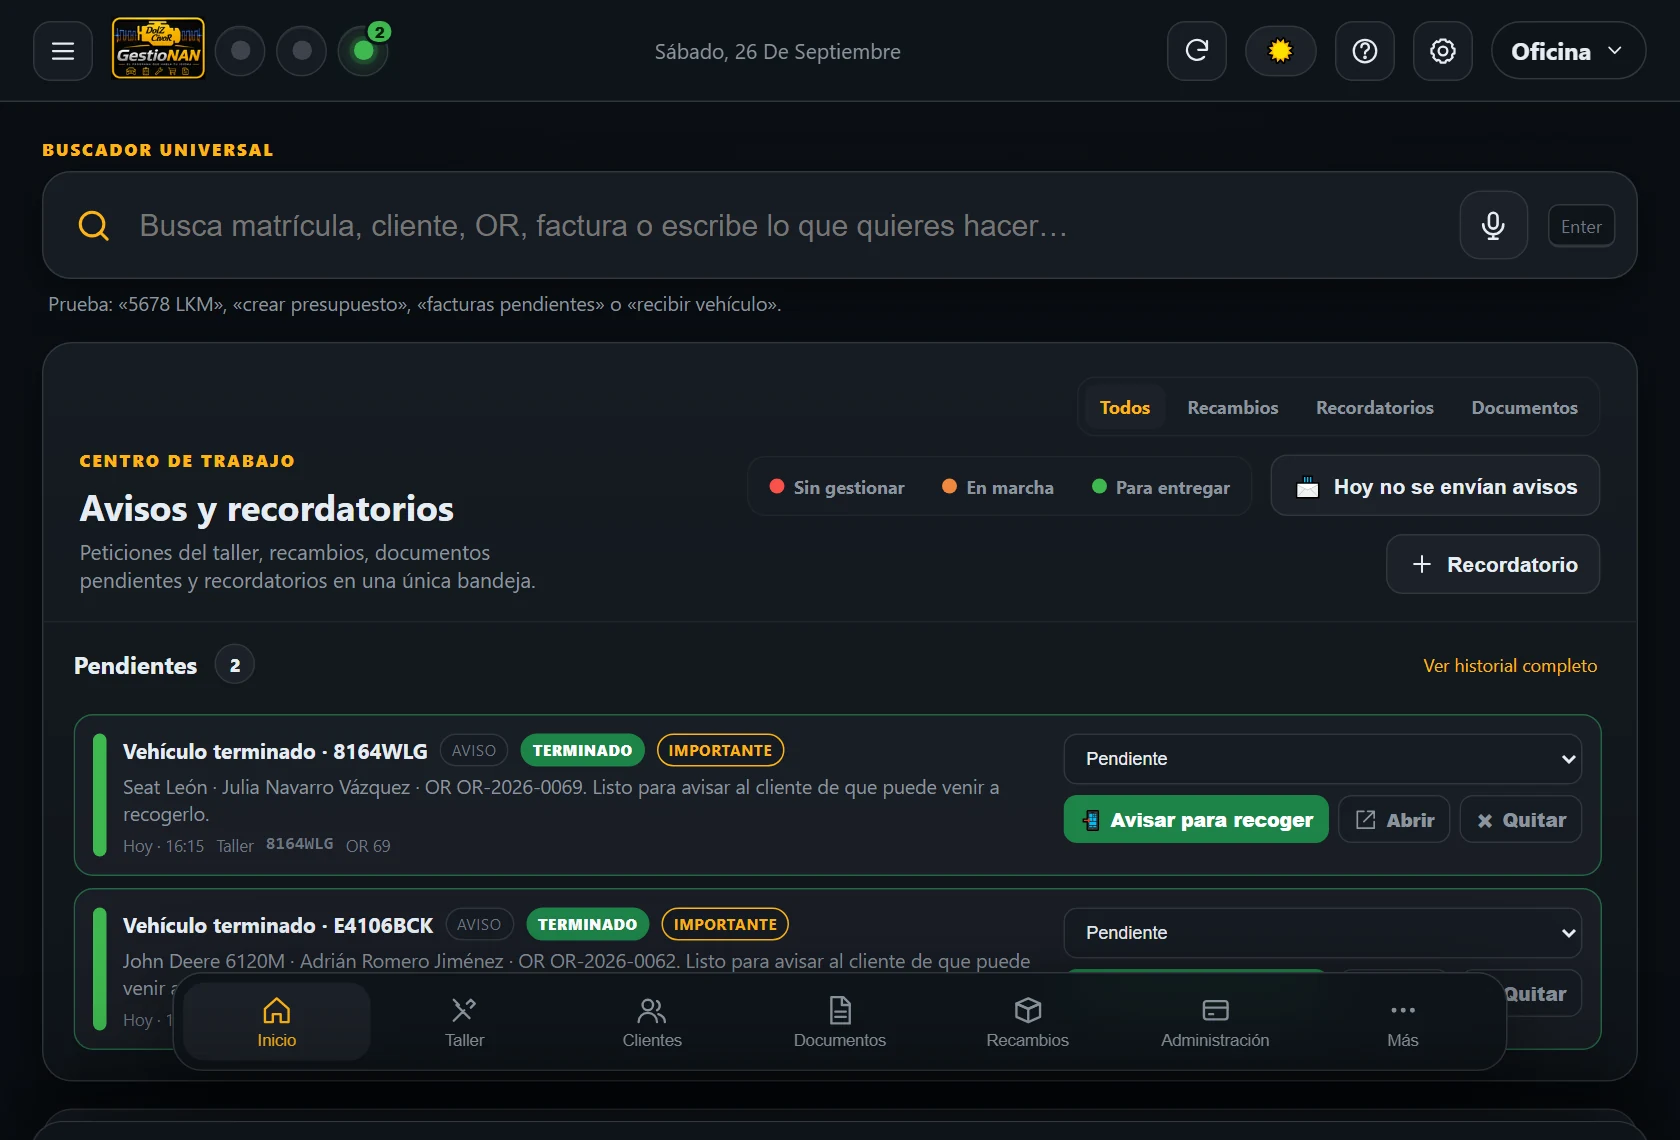Open the hamburger menu
1680x1140 pixels.
(x=63, y=51)
